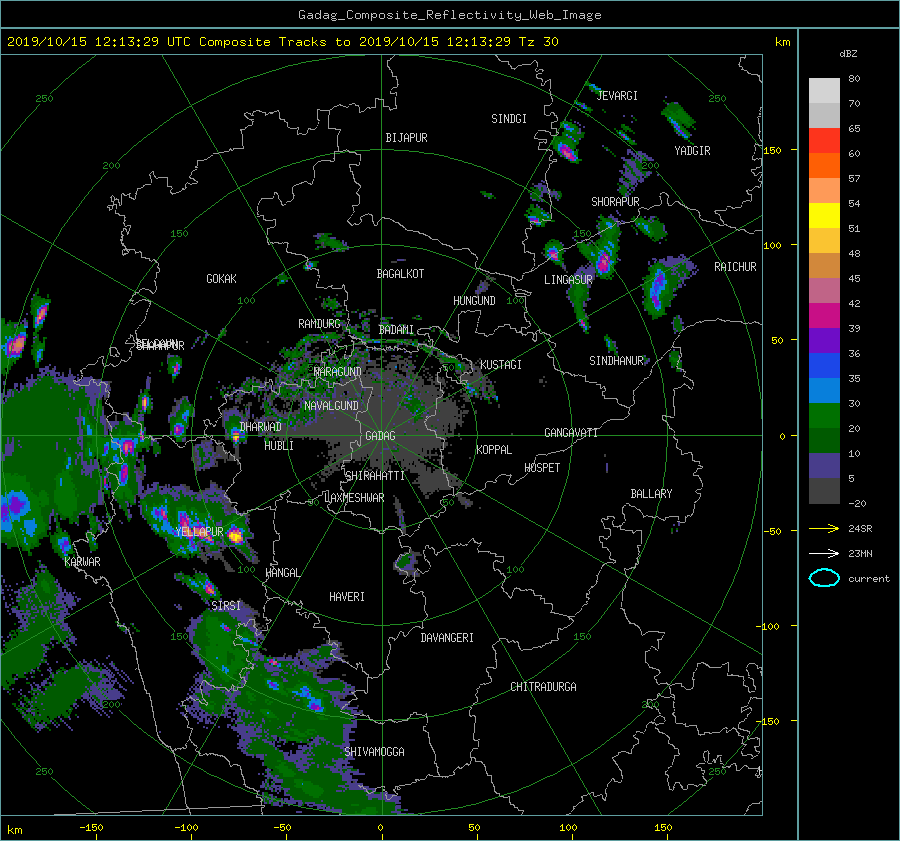Click the GANGAVATI map label

tap(571, 433)
